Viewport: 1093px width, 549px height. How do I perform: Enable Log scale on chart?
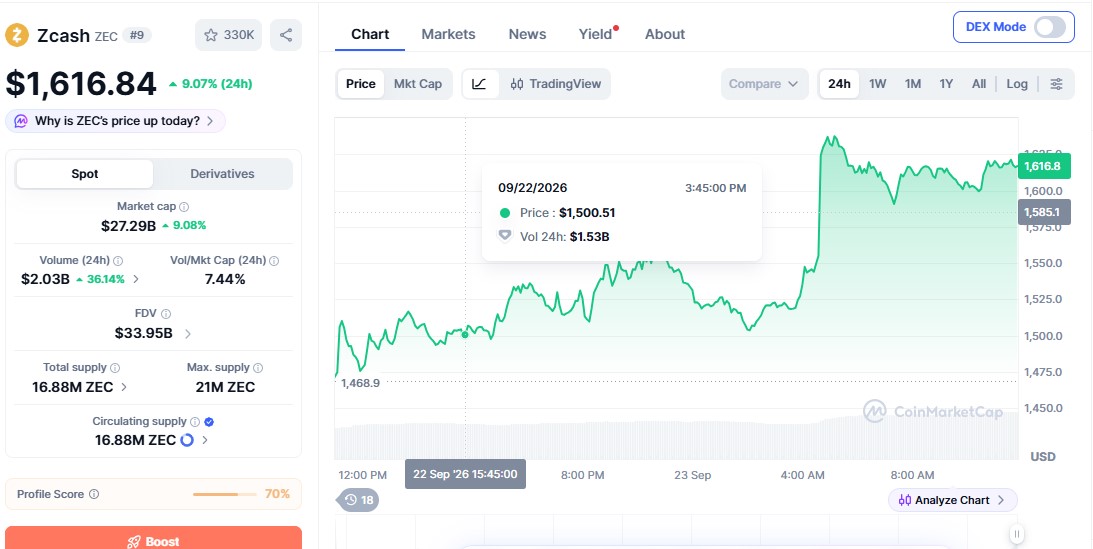coord(1017,84)
